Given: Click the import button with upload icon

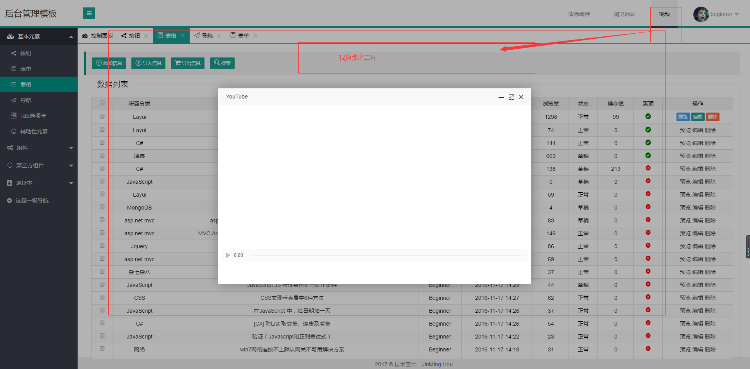Looking at the screenshot, I should [148, 63].
